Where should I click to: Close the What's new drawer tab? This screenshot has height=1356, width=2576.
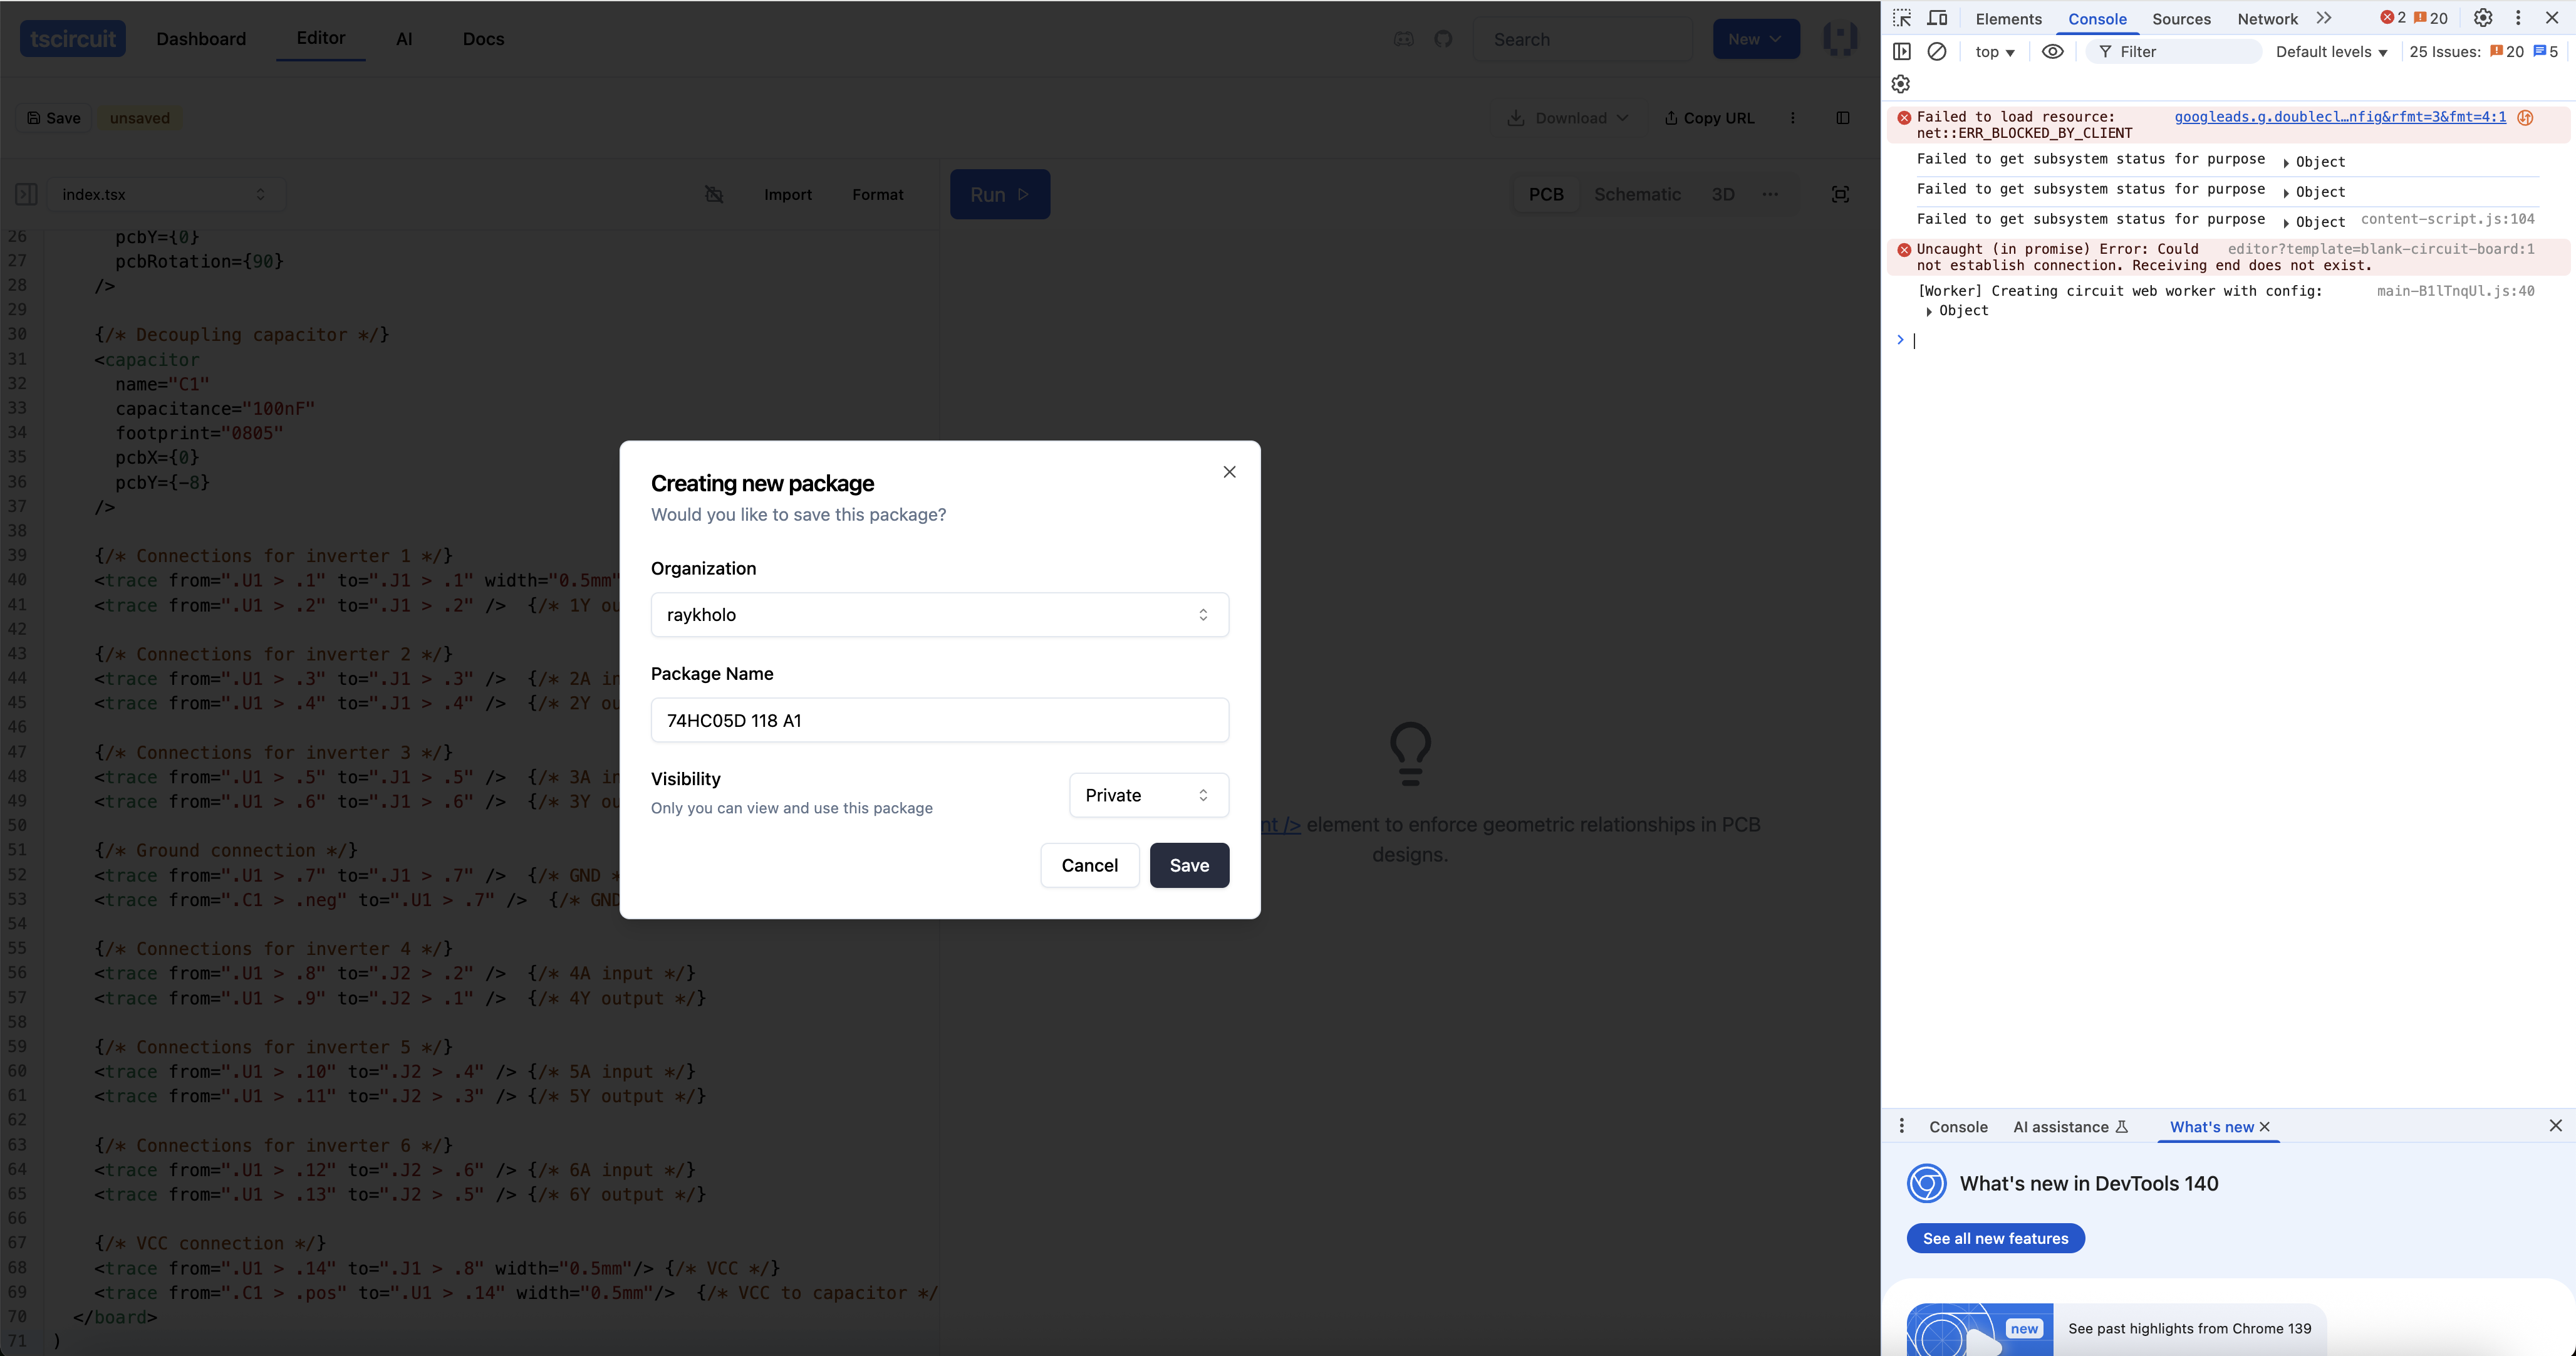2265,1127
